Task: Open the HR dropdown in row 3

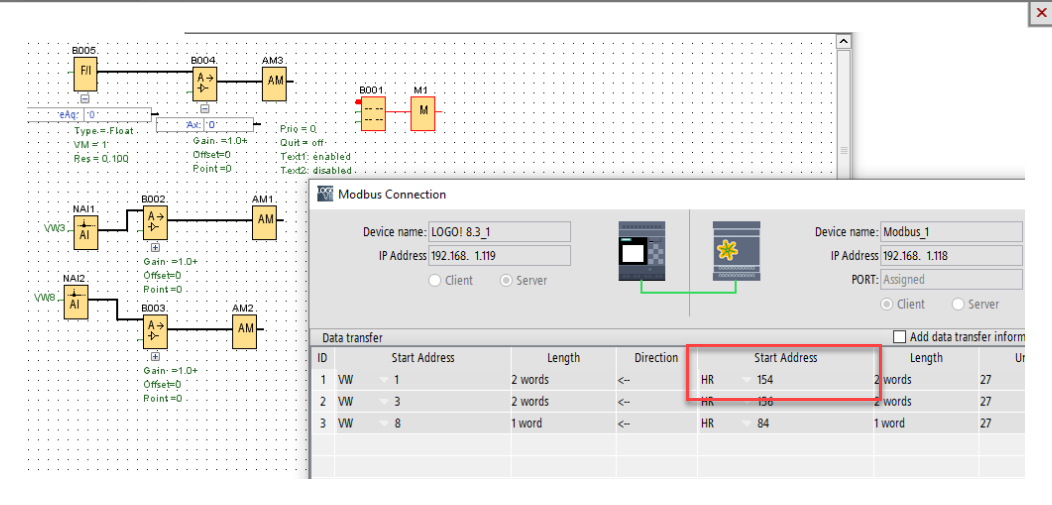Action: pos(744,423)
